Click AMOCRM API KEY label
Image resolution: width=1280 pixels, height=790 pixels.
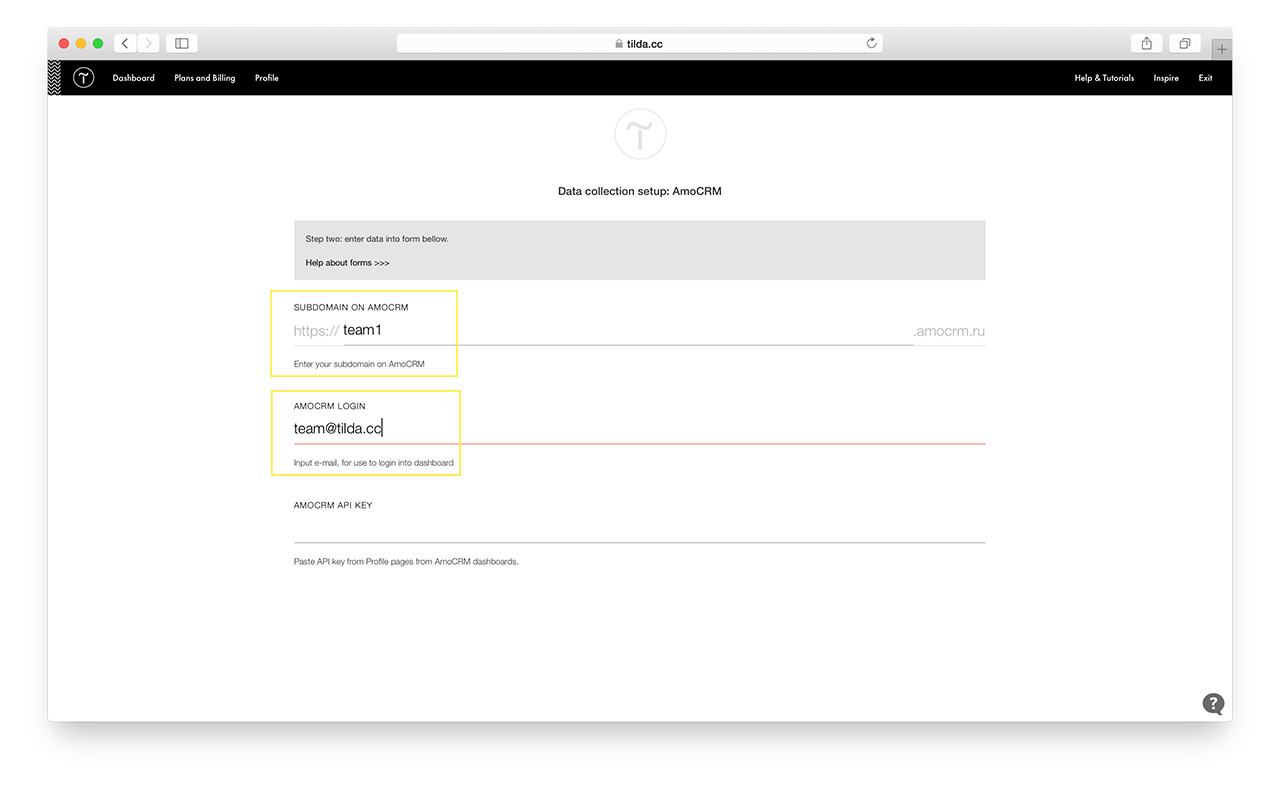(333, 505)
